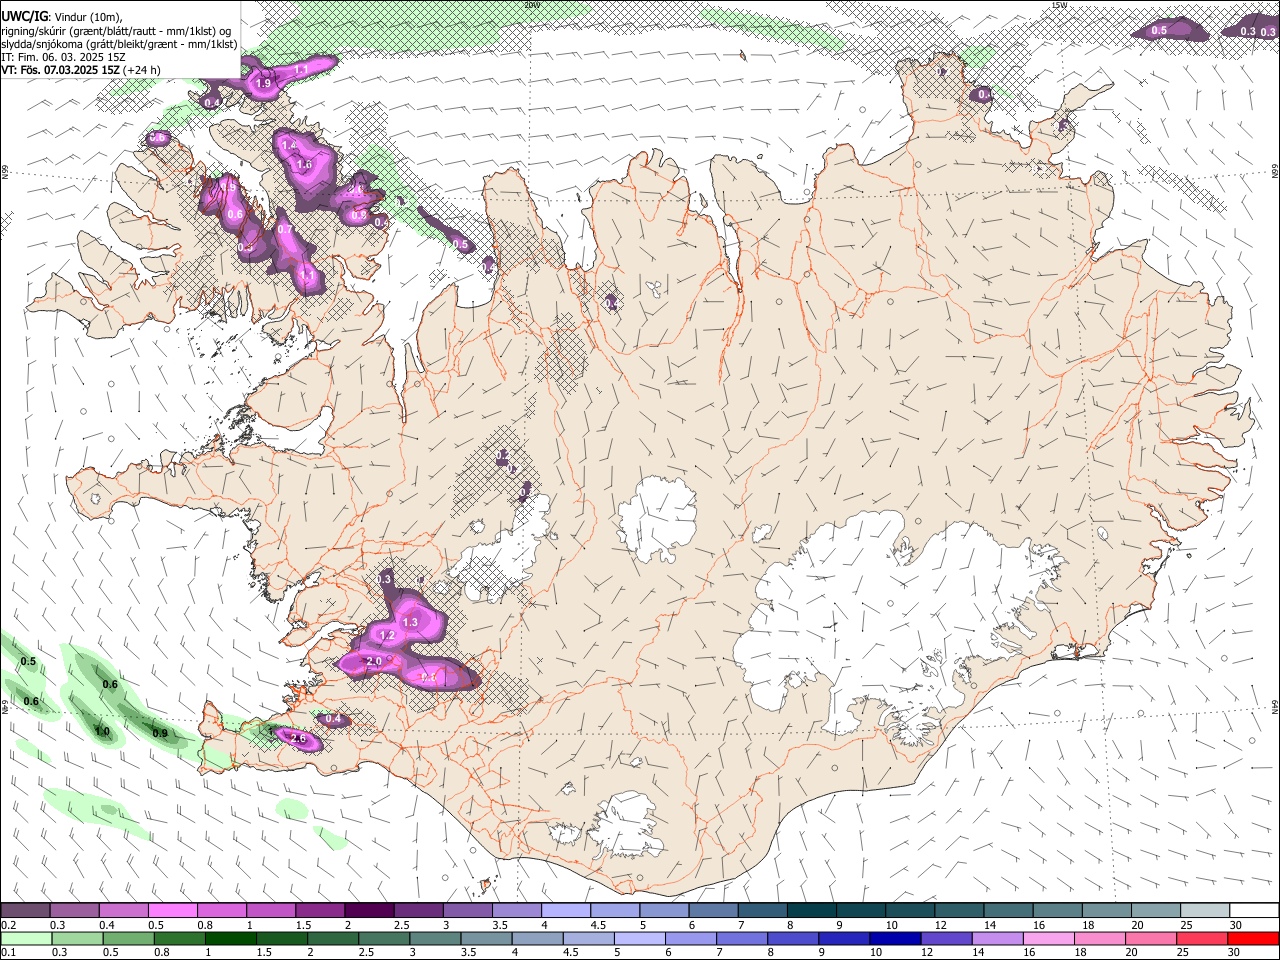Select the light grey 25 swatch in snow legend
Viewport: 1280px width, 960px height.
(1206, 911)
